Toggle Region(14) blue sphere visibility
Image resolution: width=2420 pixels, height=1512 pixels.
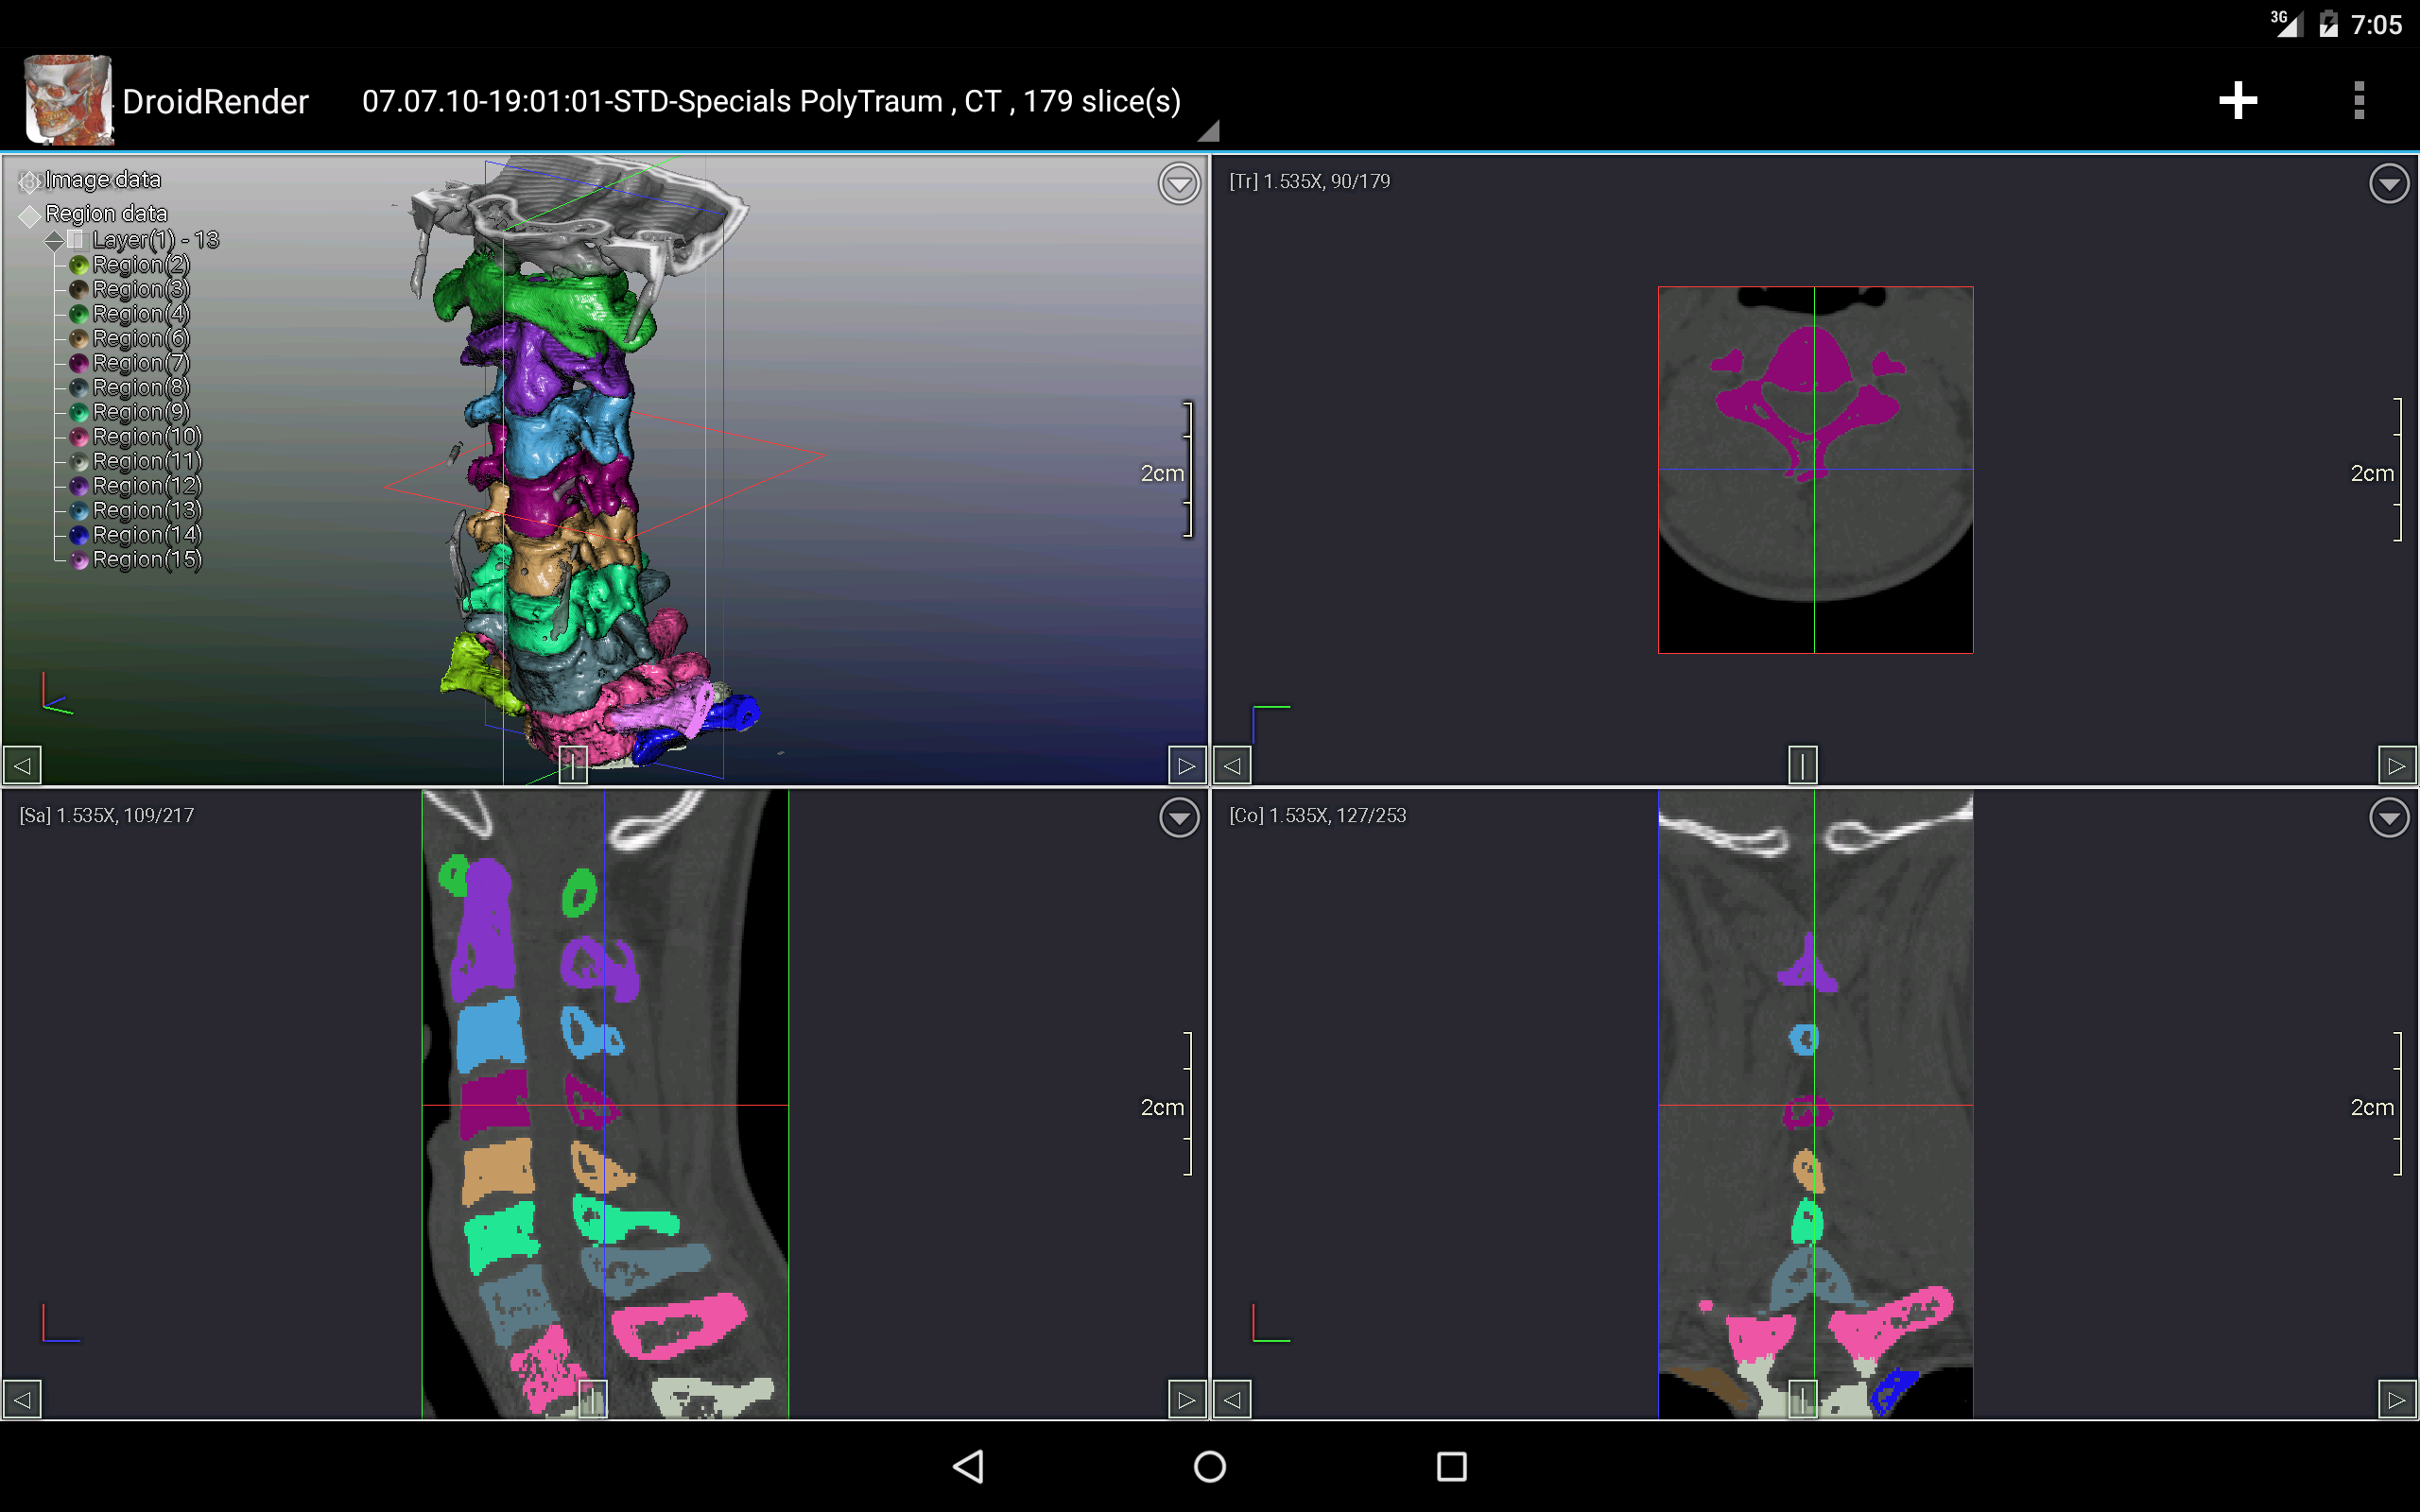click(x=79, y=535)
